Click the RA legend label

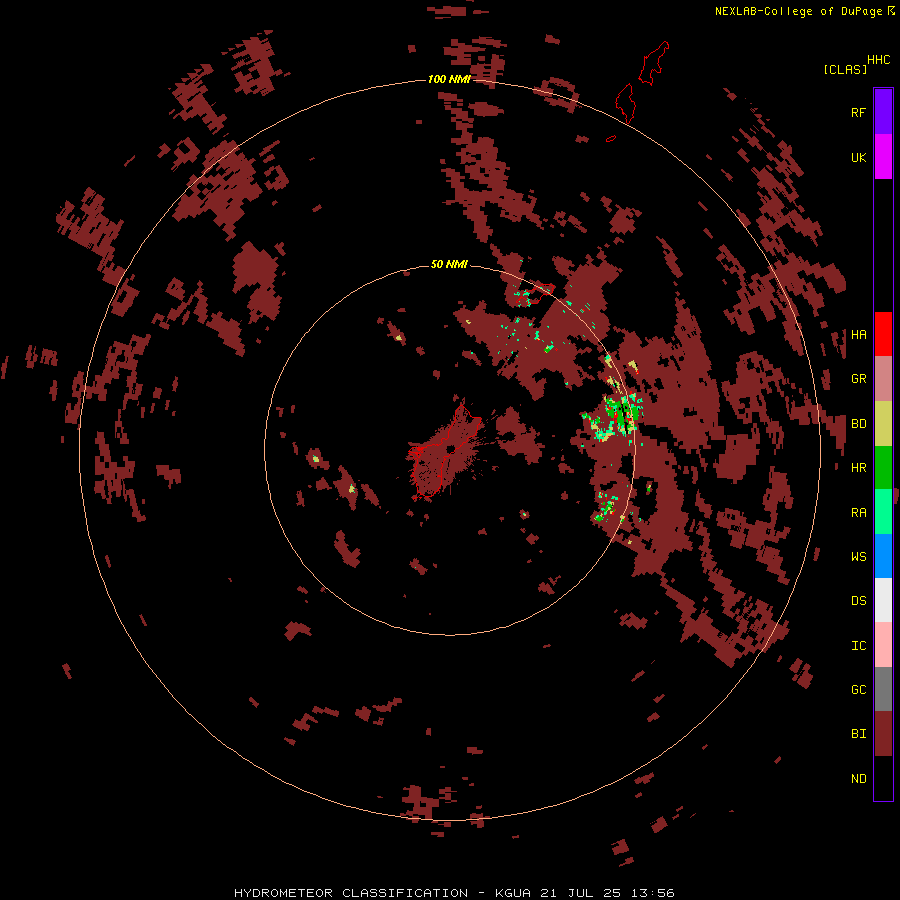point(858,513)
